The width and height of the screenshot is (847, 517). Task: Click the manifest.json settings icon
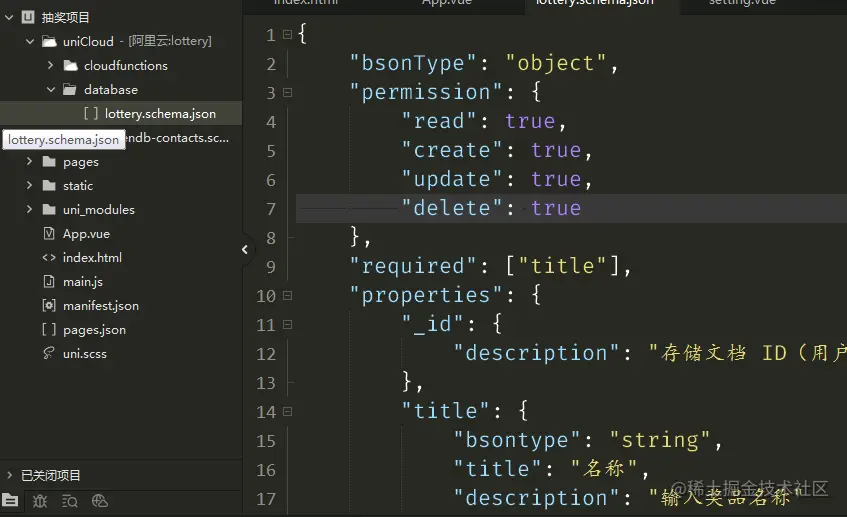pyautogui.click(x=49, y=305)
